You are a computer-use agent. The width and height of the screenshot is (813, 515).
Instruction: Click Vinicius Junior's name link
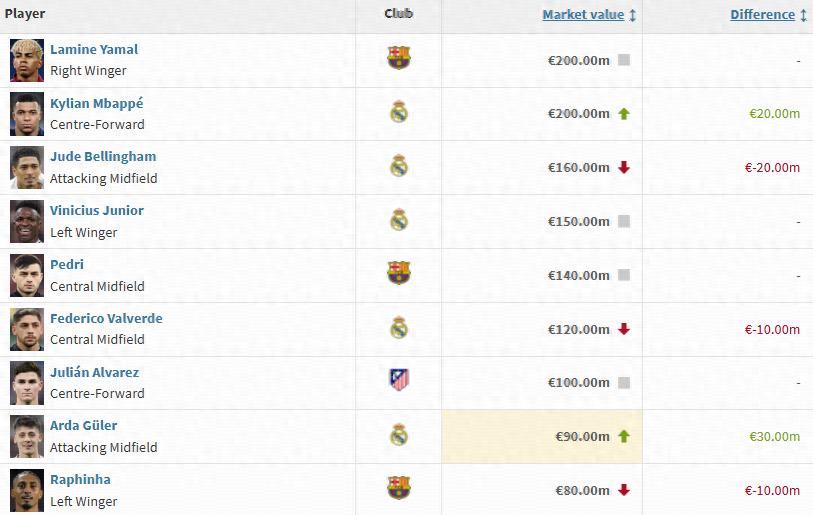pos(97,210)
